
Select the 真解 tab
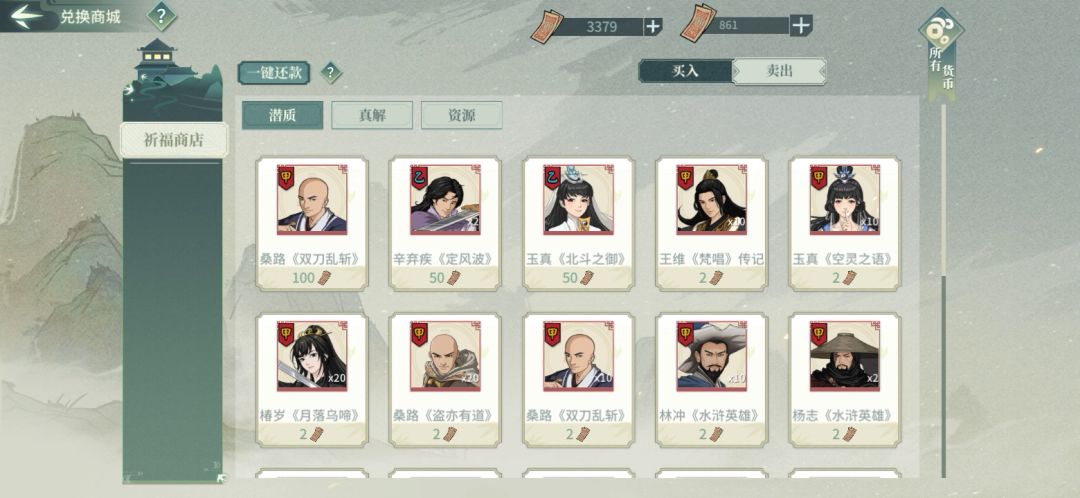(x=372, y=115)
